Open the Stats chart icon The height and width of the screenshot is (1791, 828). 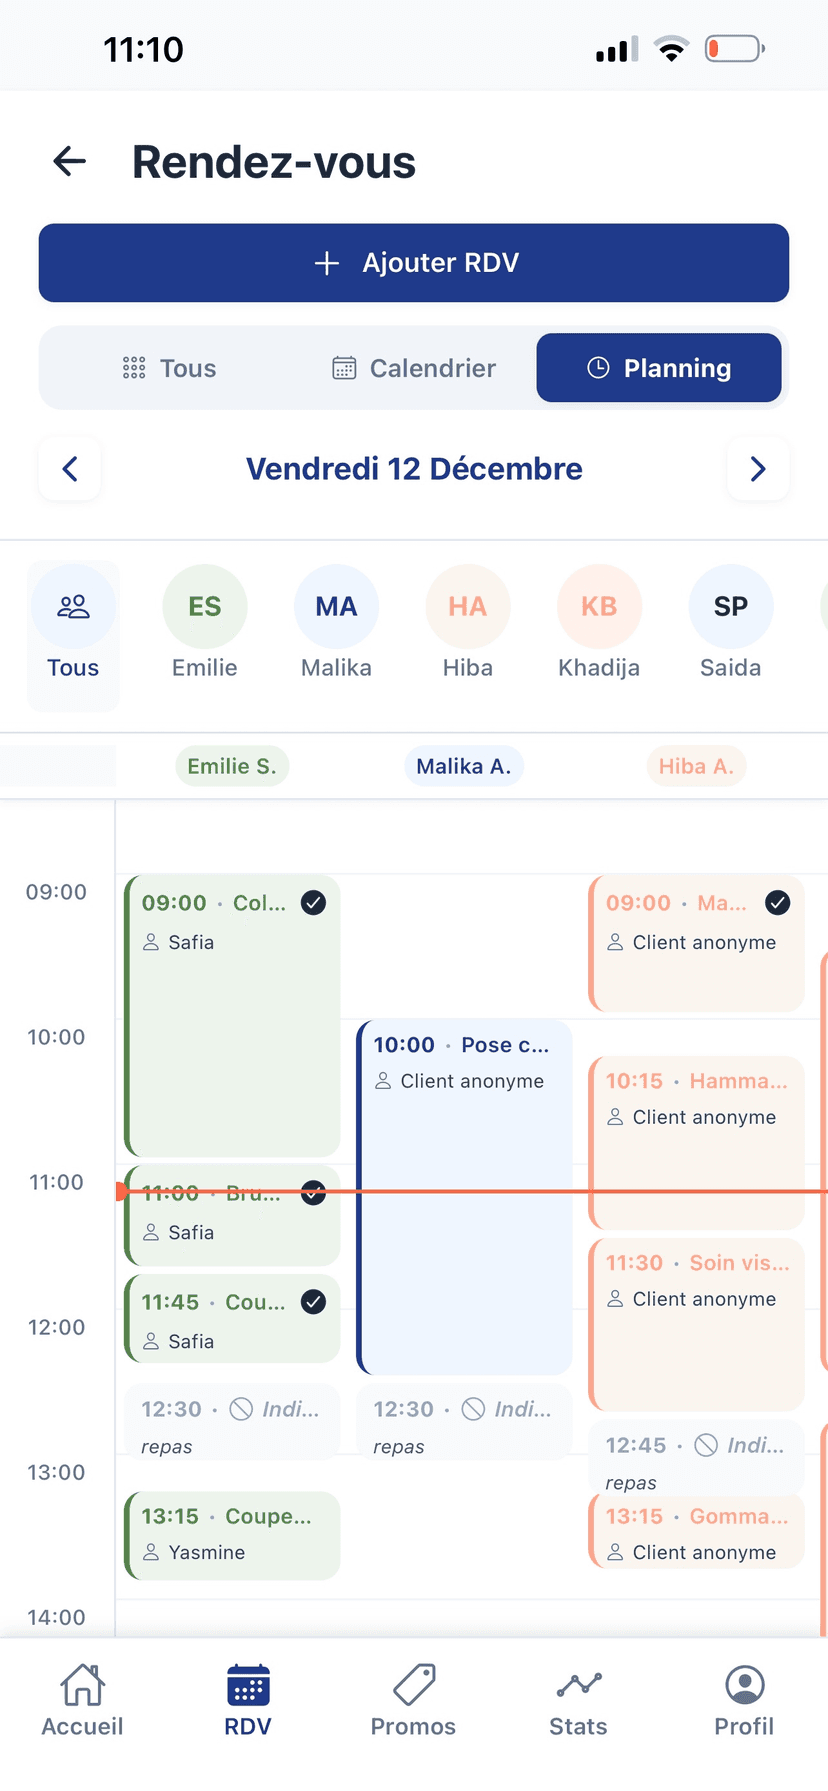coord(578,1685)
